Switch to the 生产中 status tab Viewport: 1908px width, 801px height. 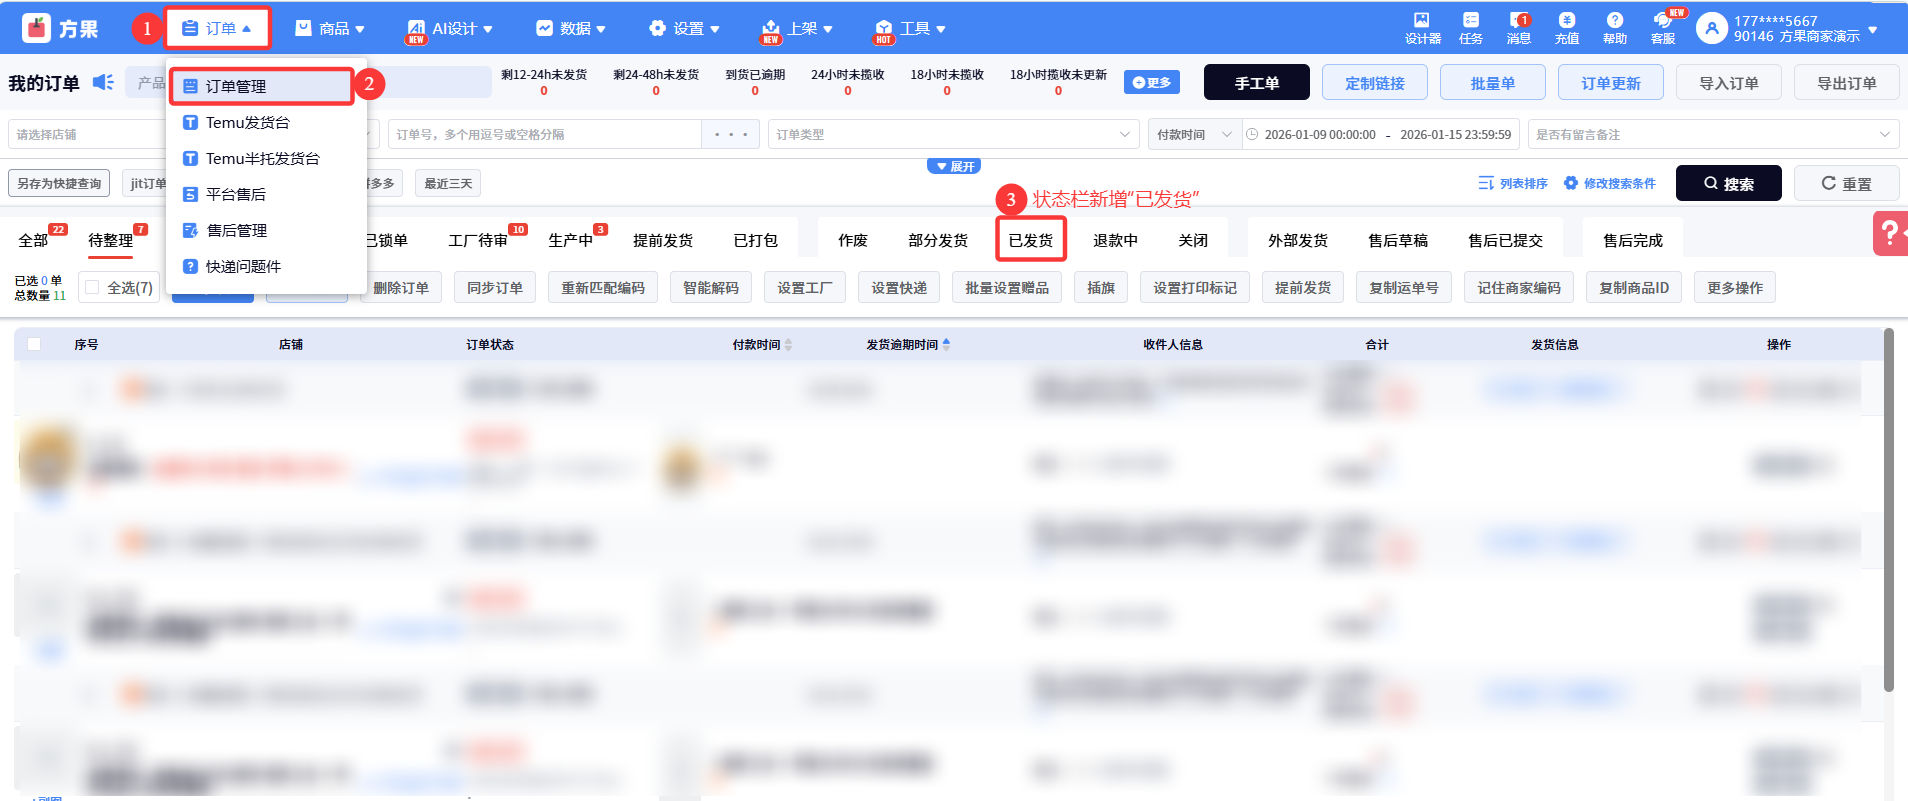click(570, 240)
